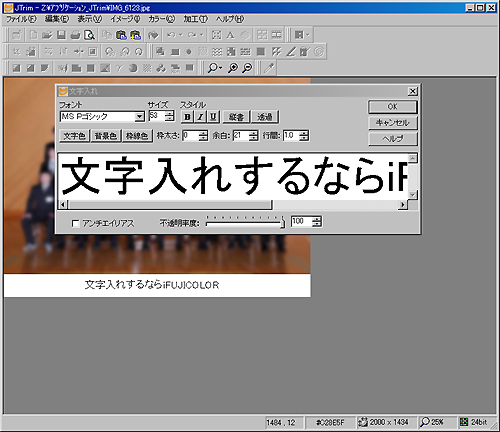This screenshot has height=432, width=500.
Task: Increase サイズ value with spinner up arrow
Action: tap(170, 113)
